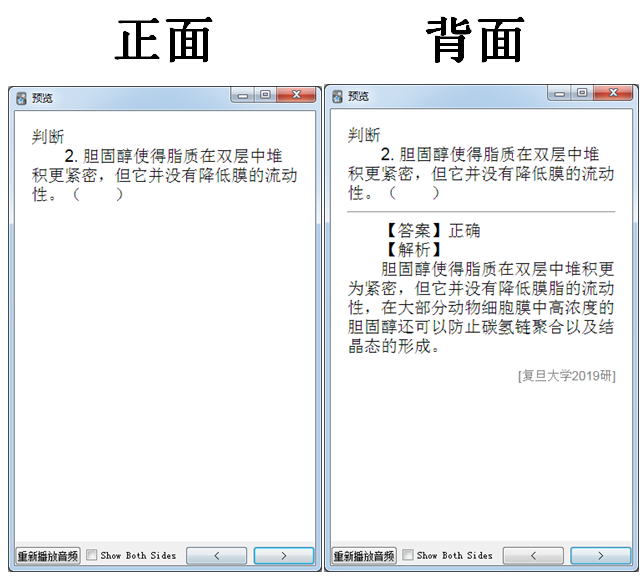The height and width of the screenshot is (577, 642).
Task: Close the right preview window
Action: (x=613, y=93)
